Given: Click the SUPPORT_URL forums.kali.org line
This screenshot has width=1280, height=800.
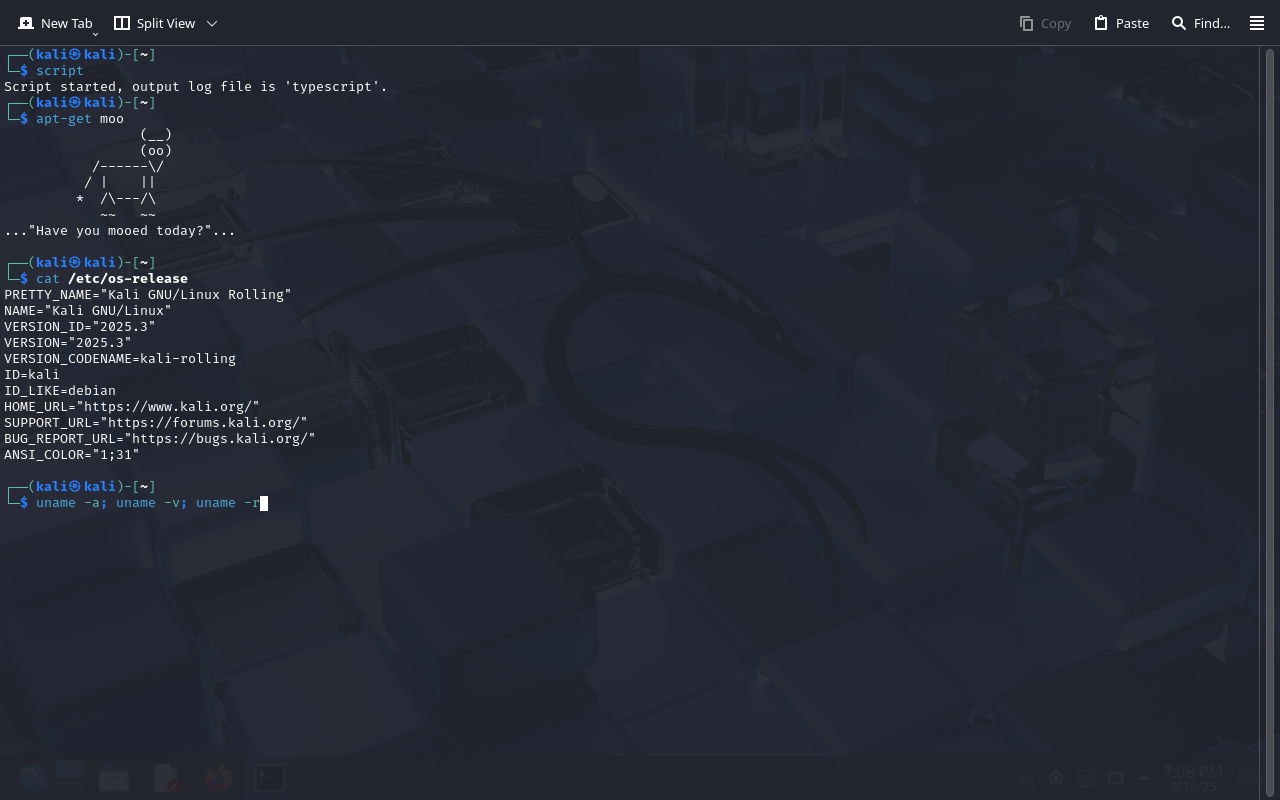Looking at the screenshot, I should (156, 423).
